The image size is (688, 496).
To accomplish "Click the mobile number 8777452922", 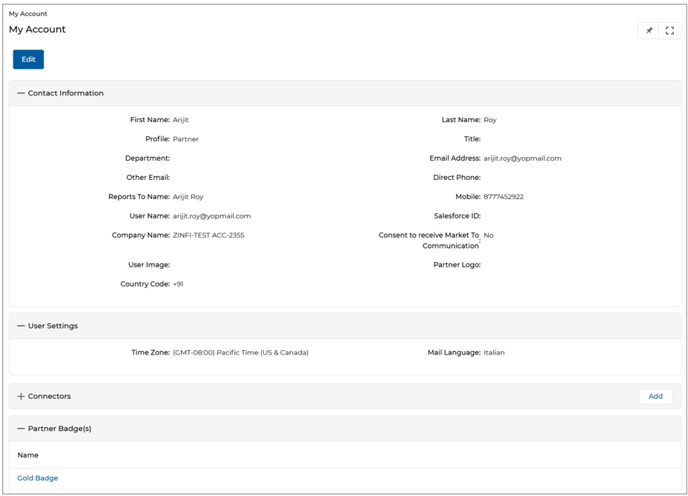I will pos(503,197).
